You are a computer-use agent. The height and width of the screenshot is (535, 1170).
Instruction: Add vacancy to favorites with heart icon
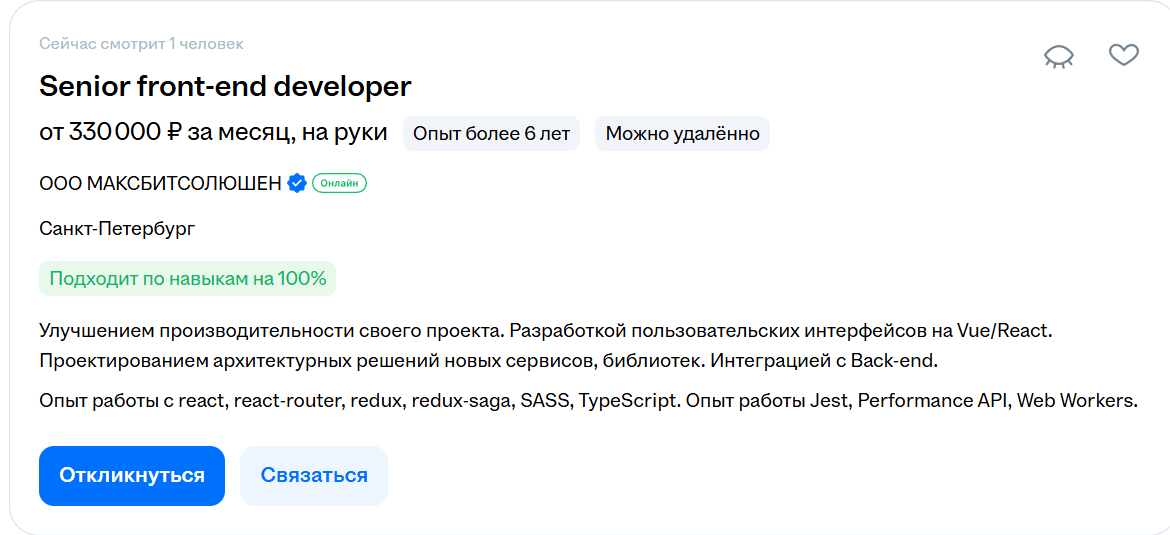[x=1124, y=55]
